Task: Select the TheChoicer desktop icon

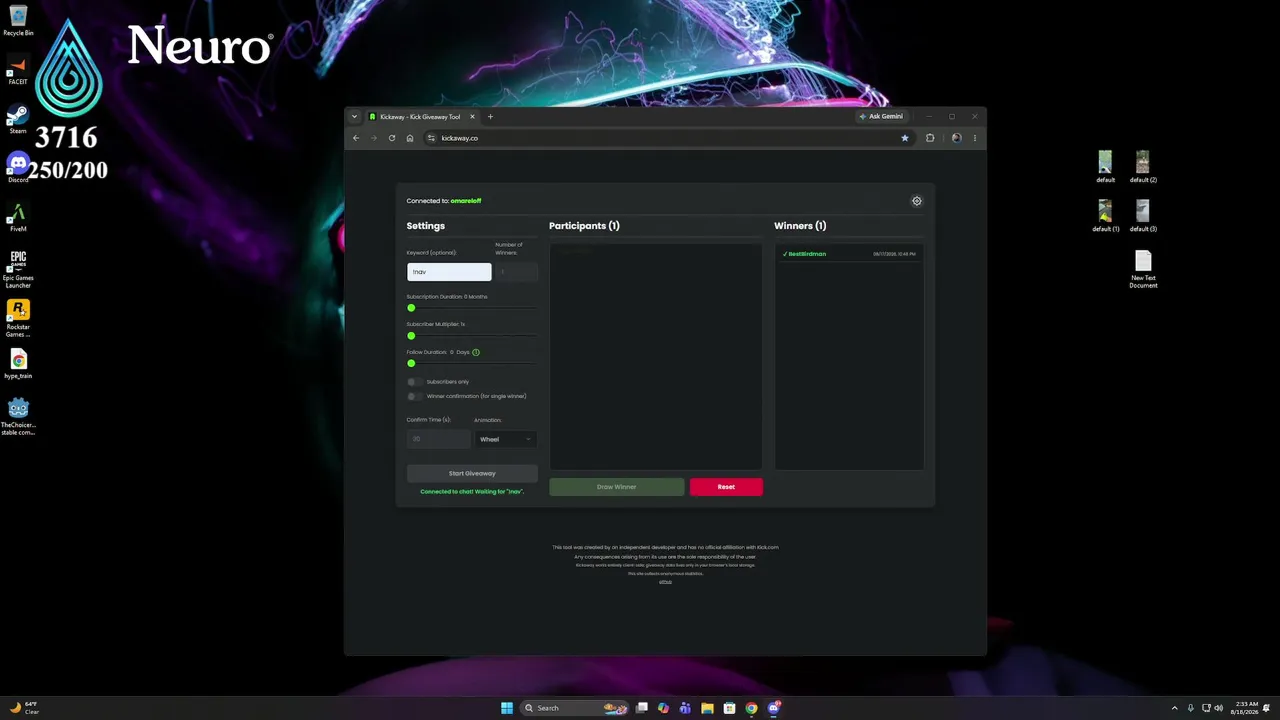Action: pyautogui.click(x=18, y=416)
